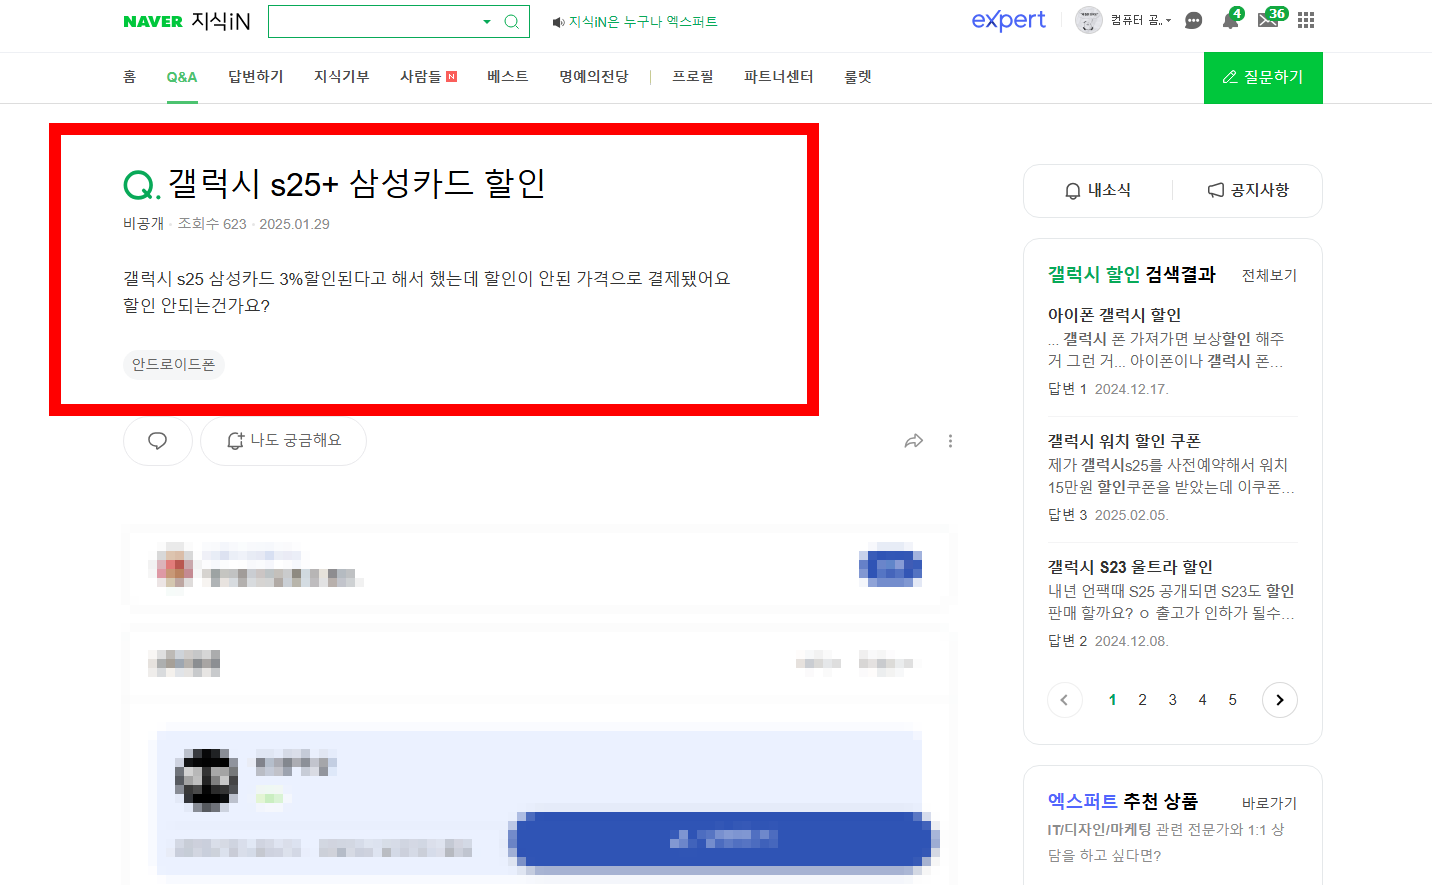Screen dimensions: 1432x885
Task: Click the next page arrow
Action: coord(1280,700)
